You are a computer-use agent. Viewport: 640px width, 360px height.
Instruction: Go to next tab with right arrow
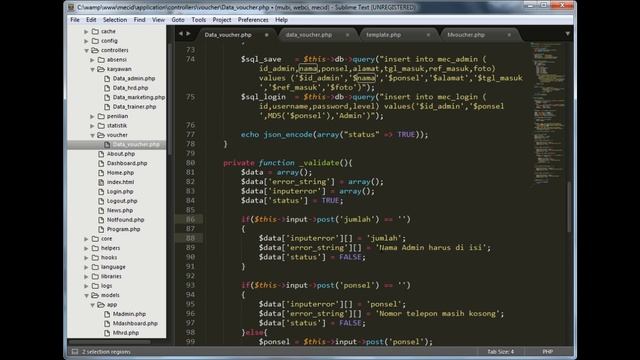(x=188, y=33)
